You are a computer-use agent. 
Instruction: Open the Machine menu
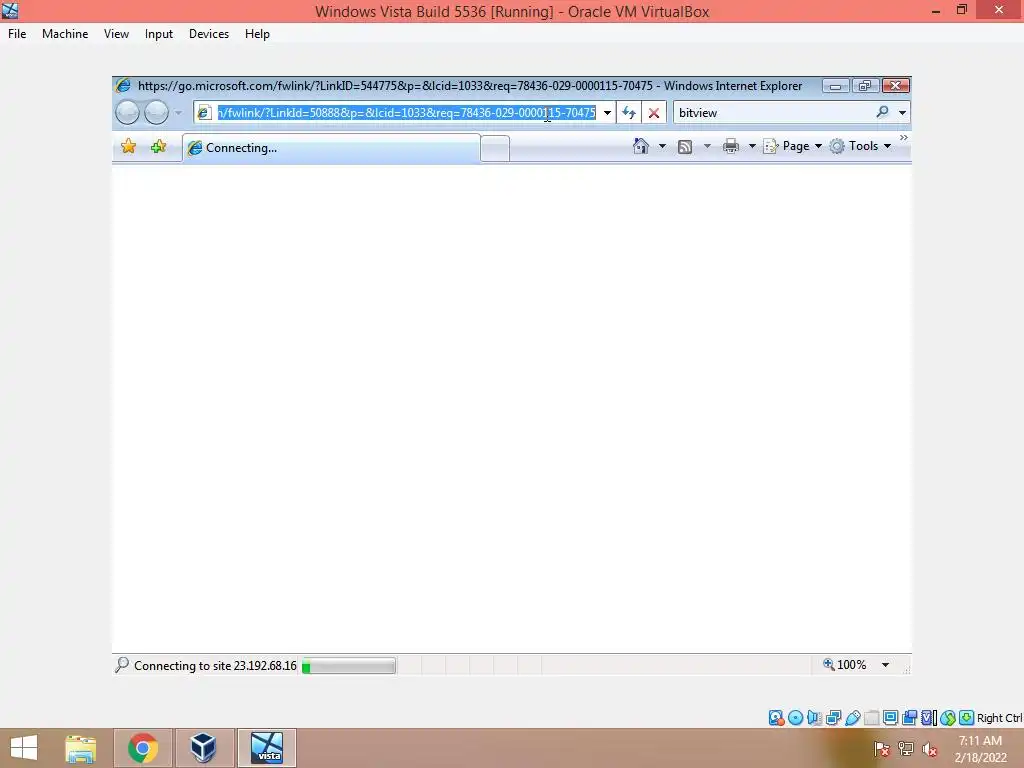65,34
